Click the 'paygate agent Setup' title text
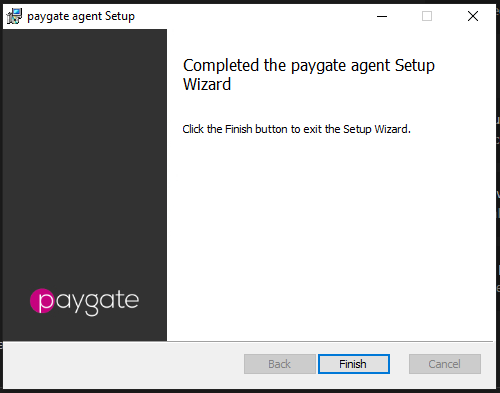The width and height of the screenshot is (500, 393). tap(81, 16)
